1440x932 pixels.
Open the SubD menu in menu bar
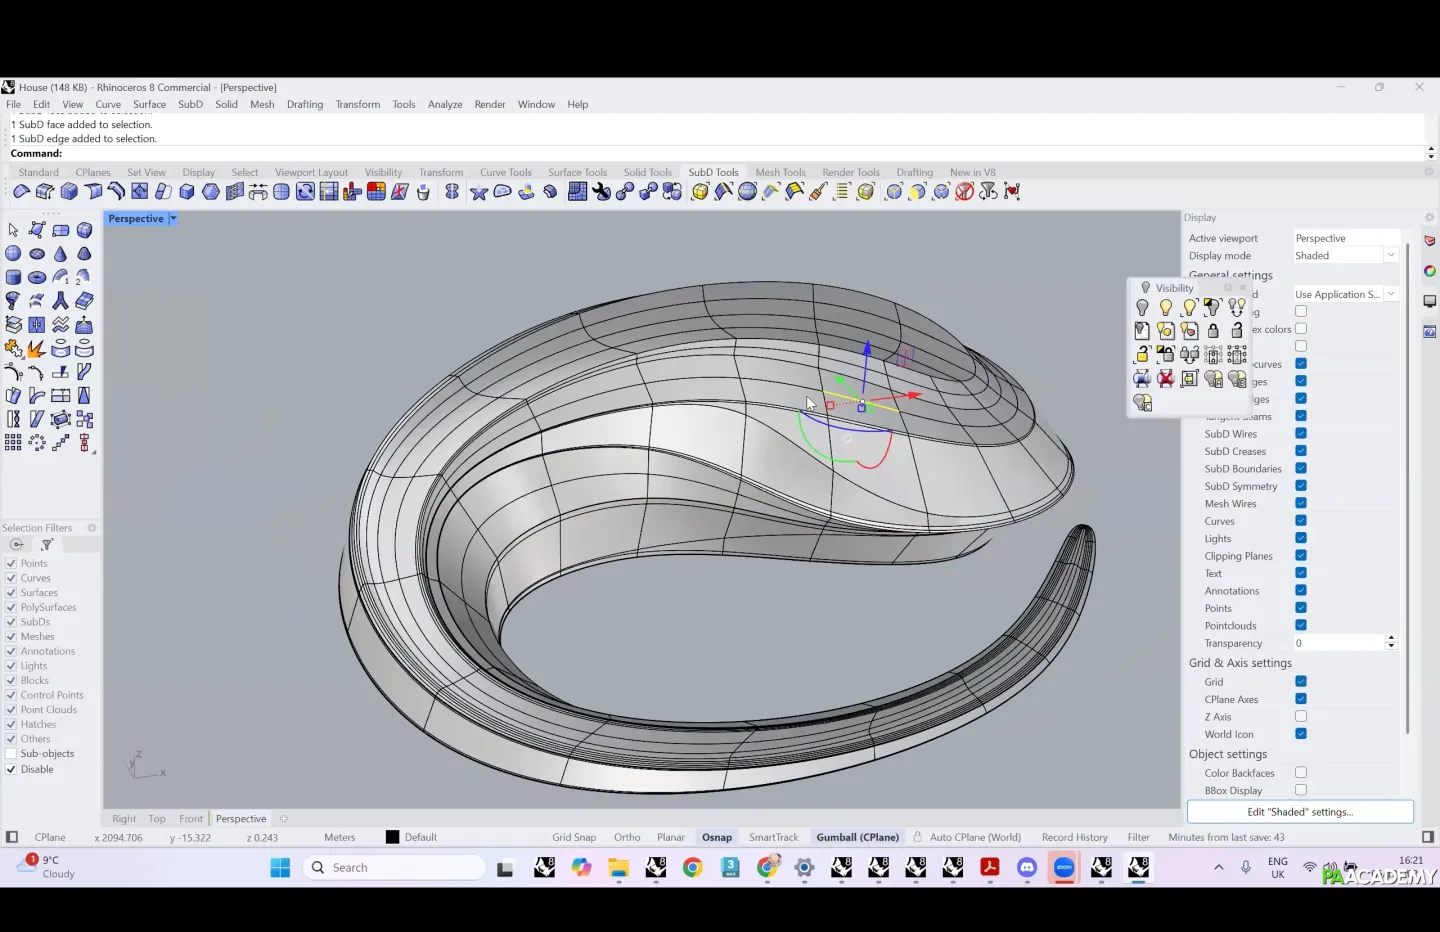click(190, 104)
